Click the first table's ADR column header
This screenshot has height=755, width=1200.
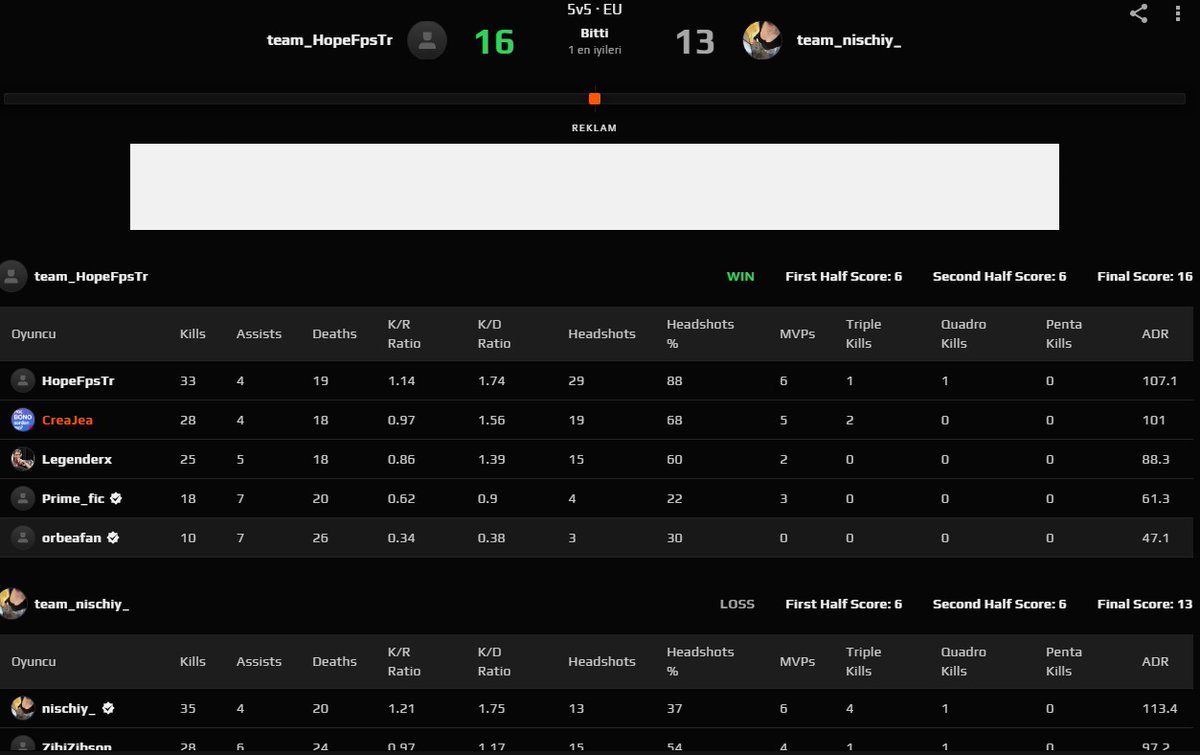point(1155,334)
